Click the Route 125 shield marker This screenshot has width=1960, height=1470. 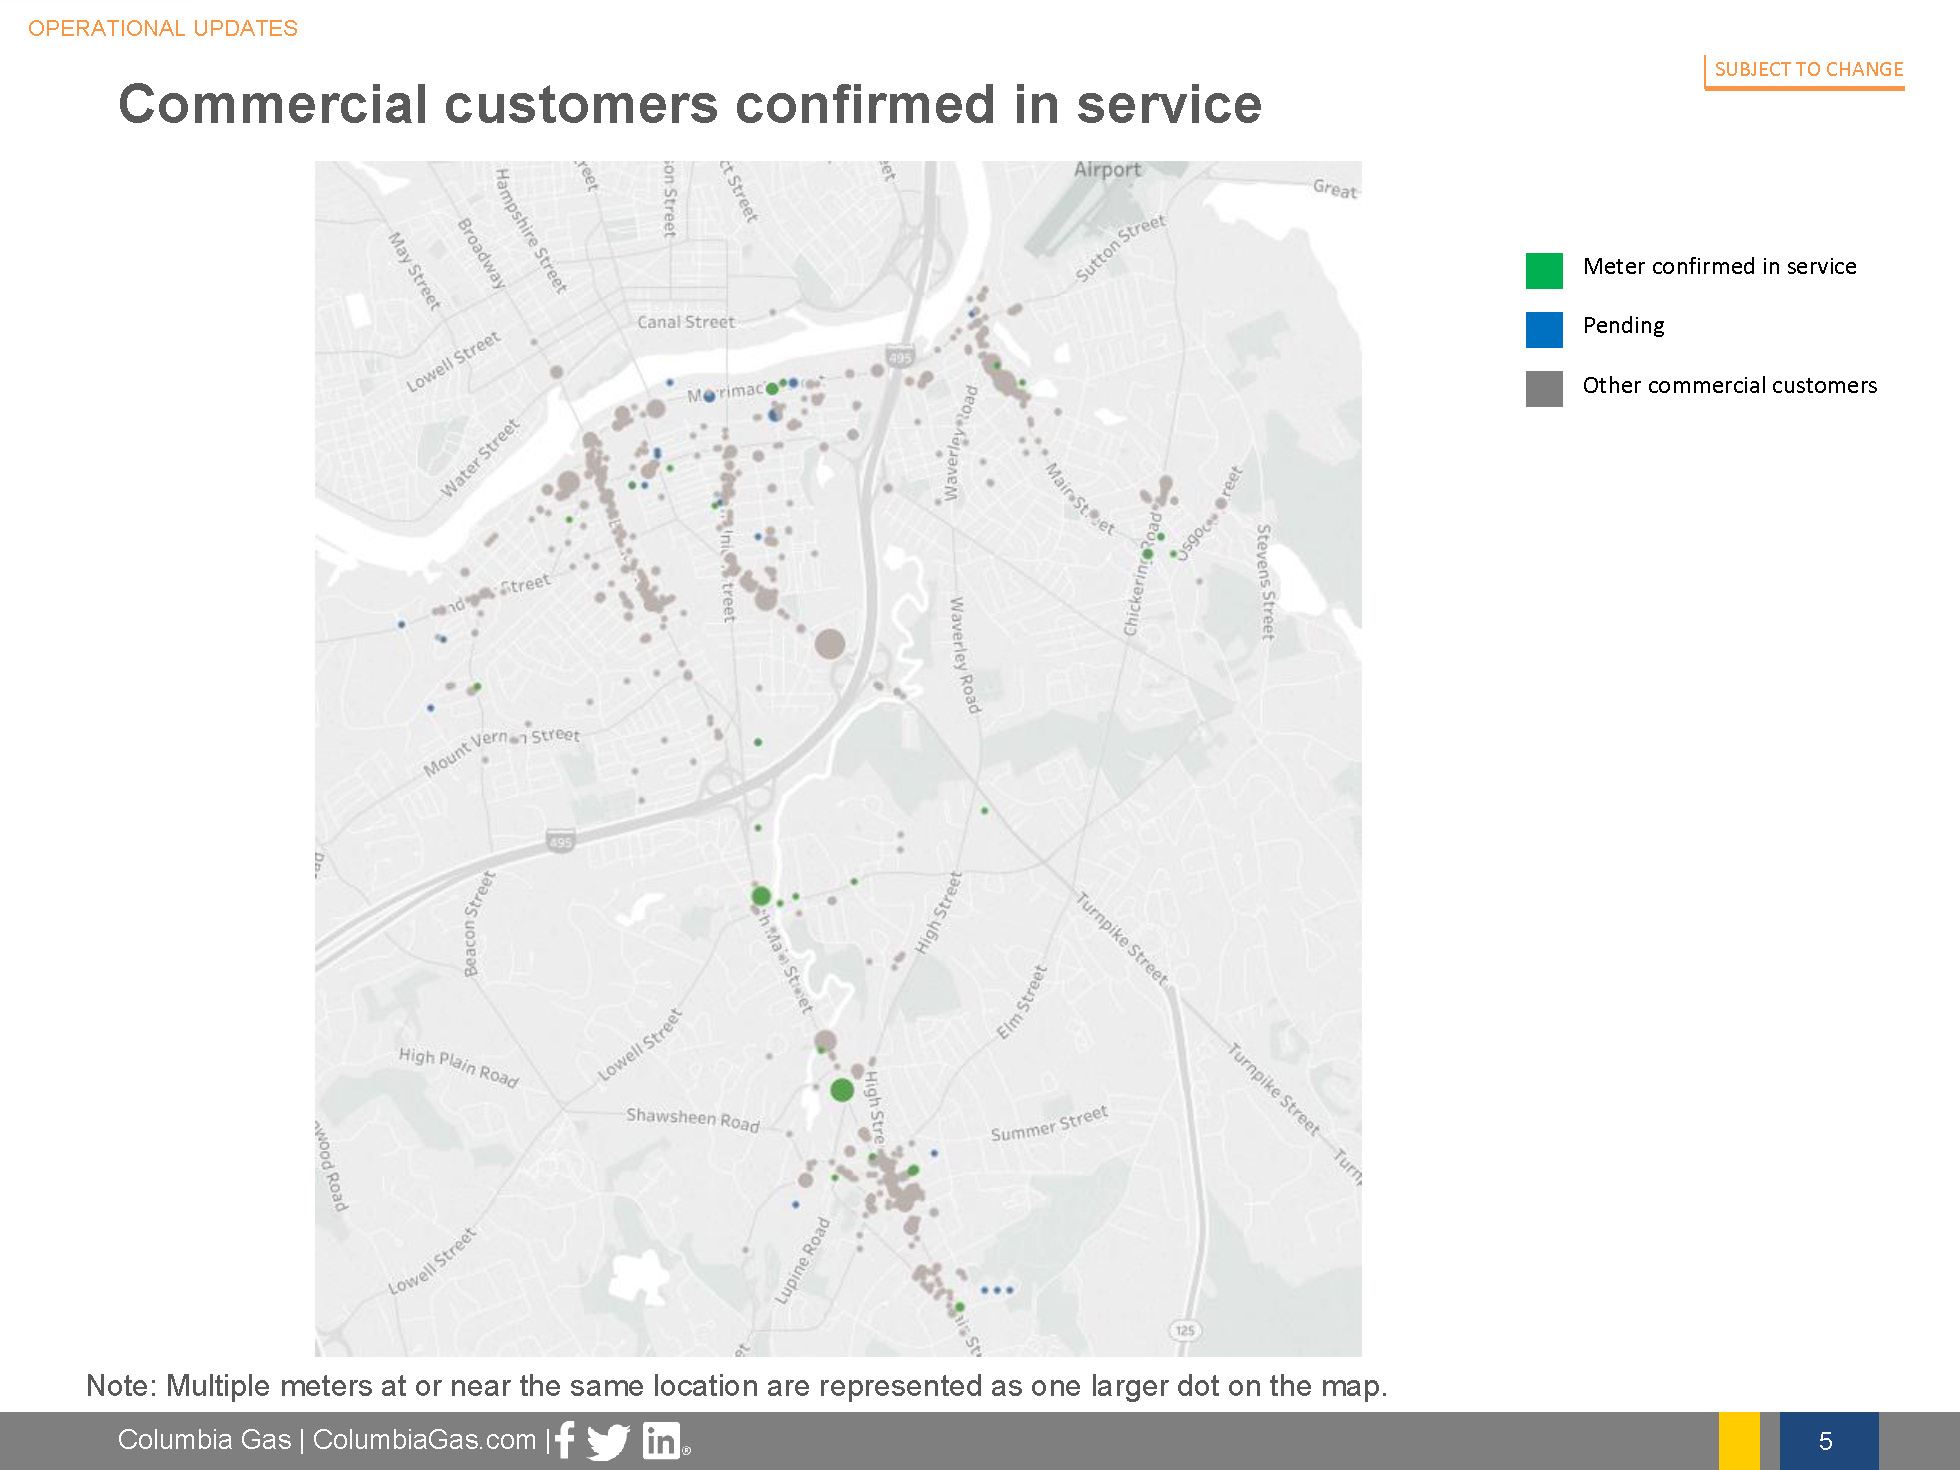tap(1184, 1330)
